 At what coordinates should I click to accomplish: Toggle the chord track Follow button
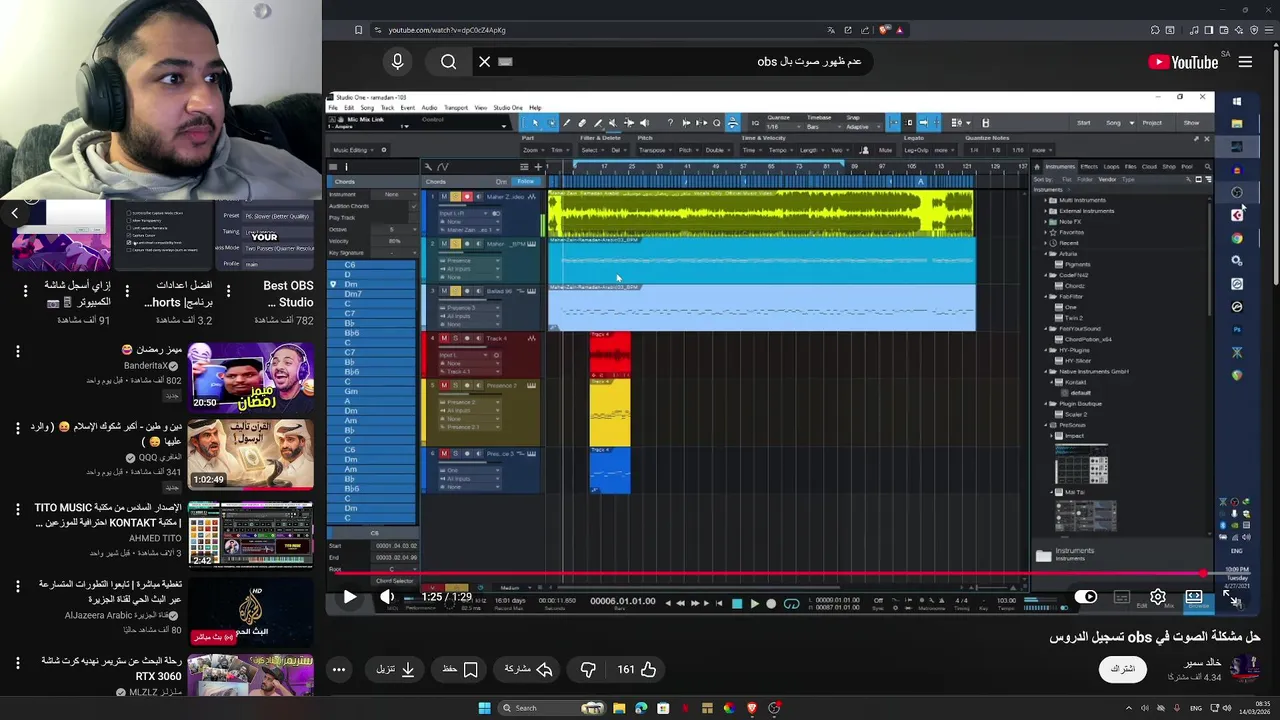(525, 181)
